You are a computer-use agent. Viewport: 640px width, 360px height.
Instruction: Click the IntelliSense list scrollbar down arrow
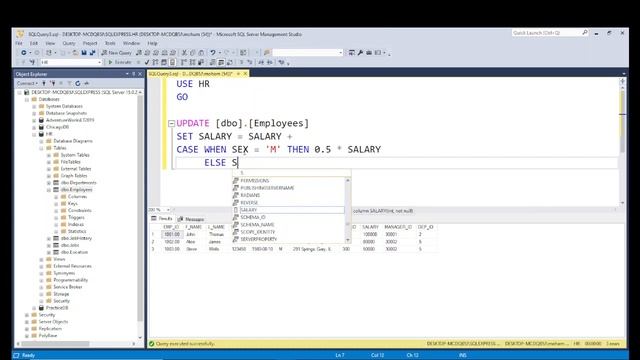348,240
